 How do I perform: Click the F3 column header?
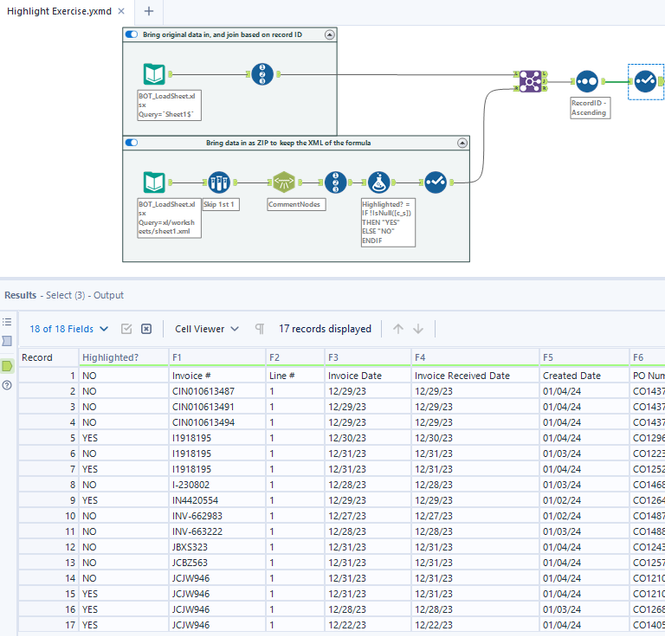click(368, 357)
